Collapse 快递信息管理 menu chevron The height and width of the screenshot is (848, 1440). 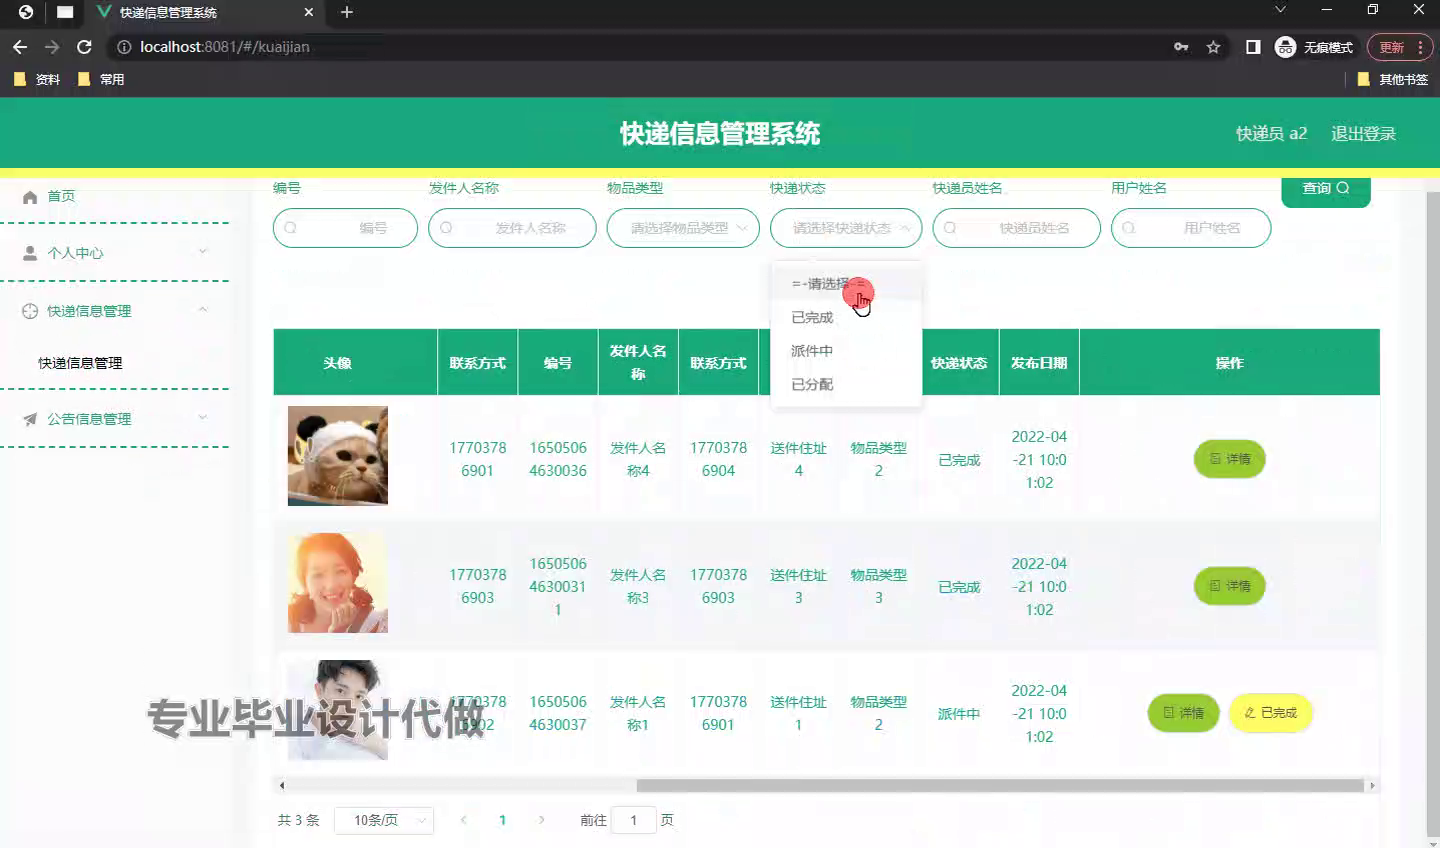(x=203, y=310)
